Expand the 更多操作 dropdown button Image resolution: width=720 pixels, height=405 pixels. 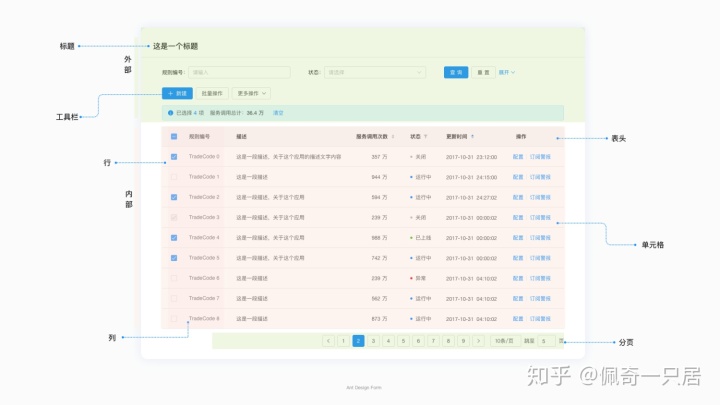click(x=251, y=93)
